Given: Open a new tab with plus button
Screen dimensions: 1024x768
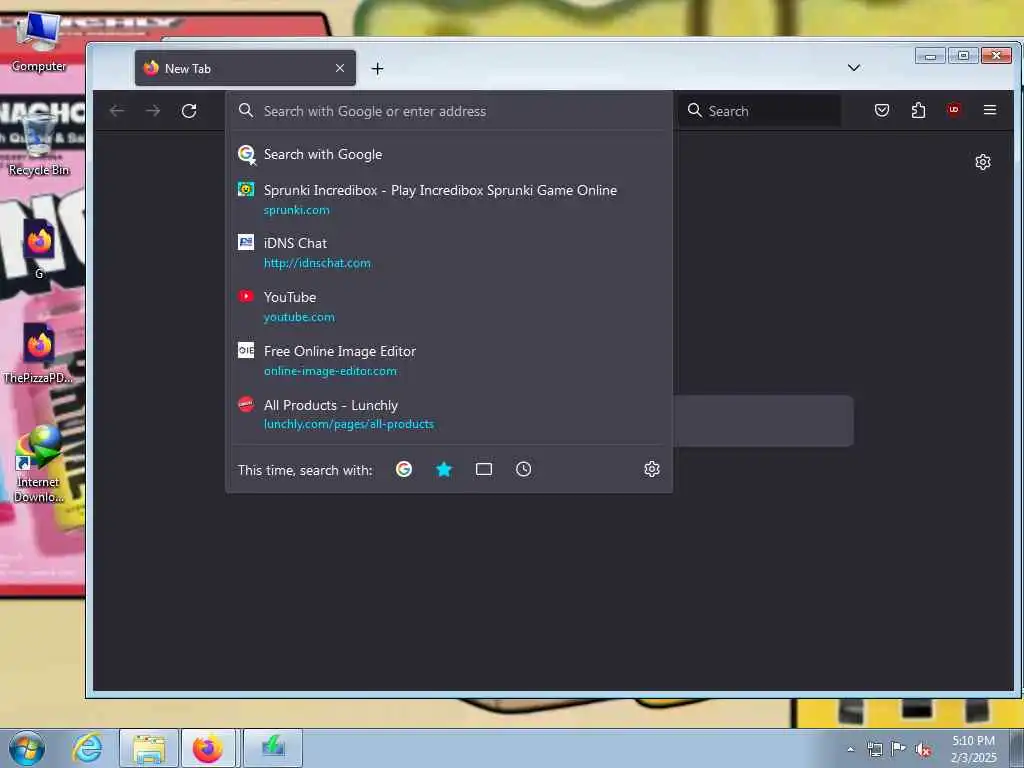Looking at the screenshot, I should point(377,69).
